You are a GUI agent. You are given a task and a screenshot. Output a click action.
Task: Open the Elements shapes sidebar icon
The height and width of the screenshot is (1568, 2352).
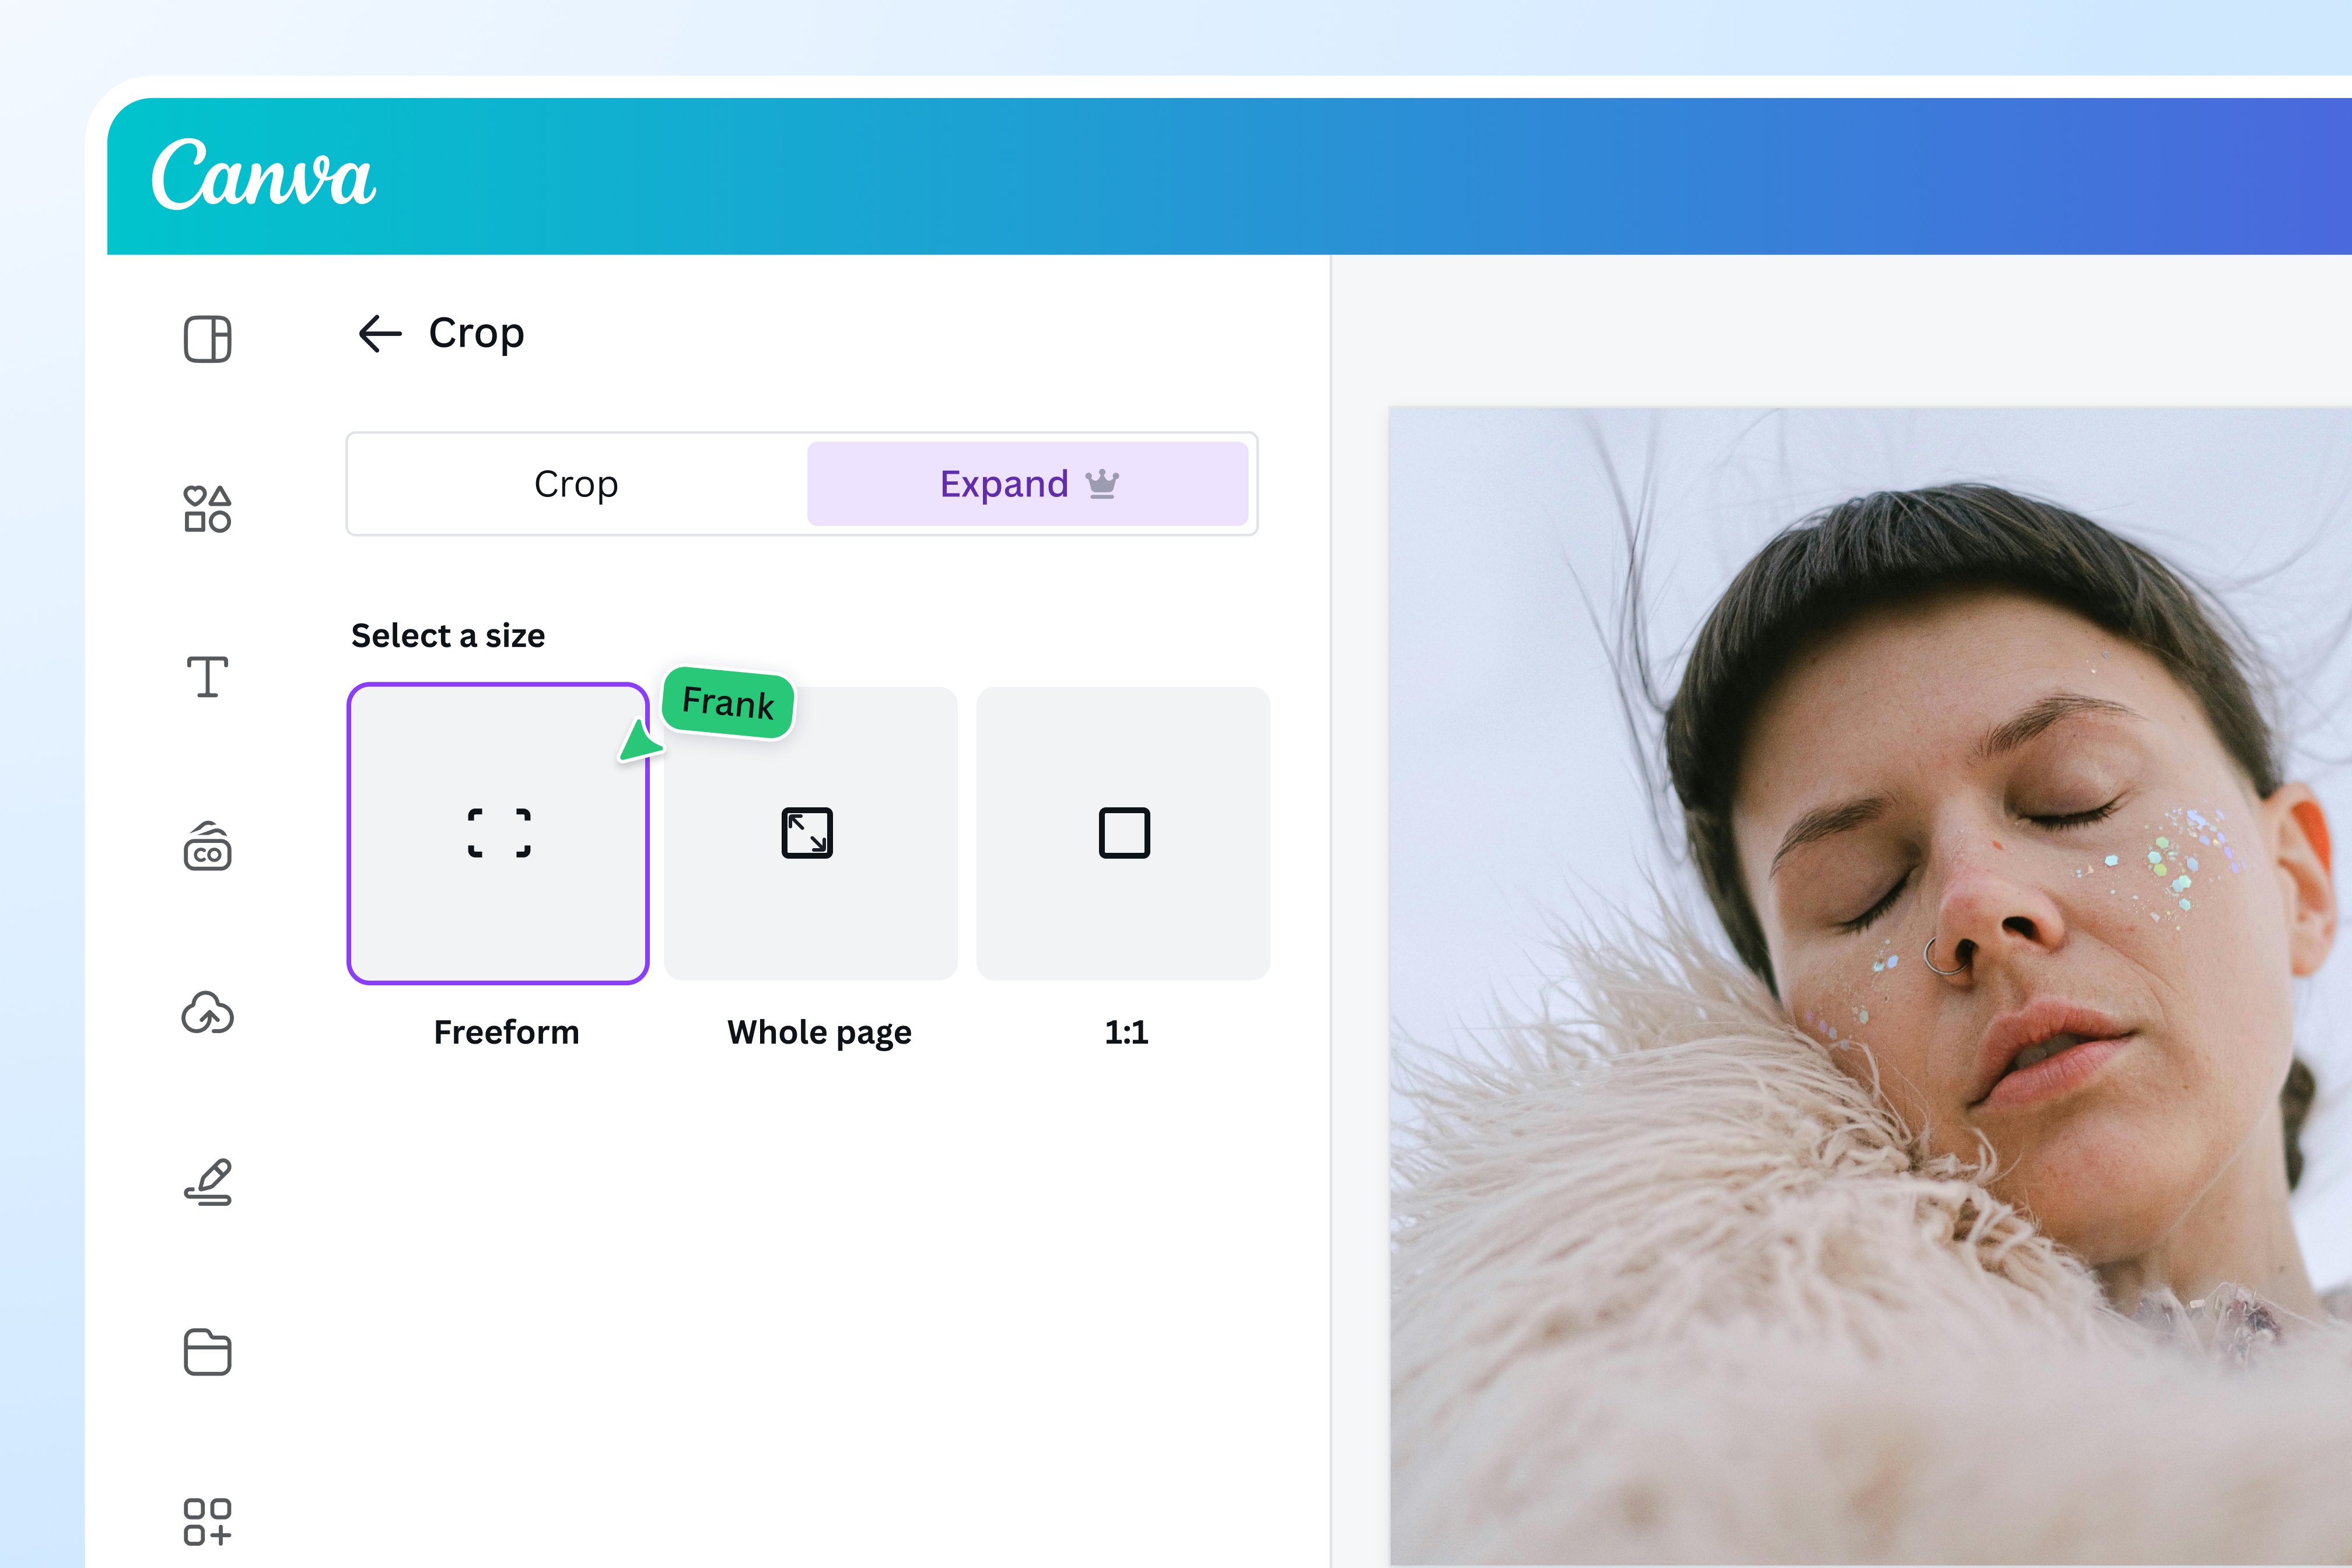click(x=207, y=509)
